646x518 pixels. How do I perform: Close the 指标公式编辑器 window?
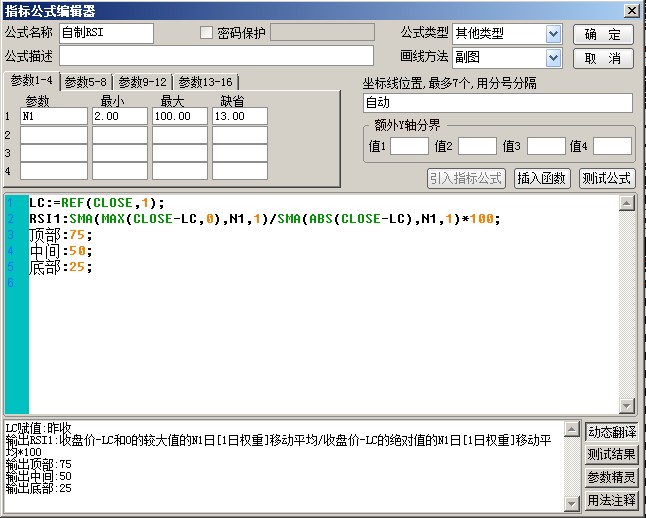coord(632,10)
